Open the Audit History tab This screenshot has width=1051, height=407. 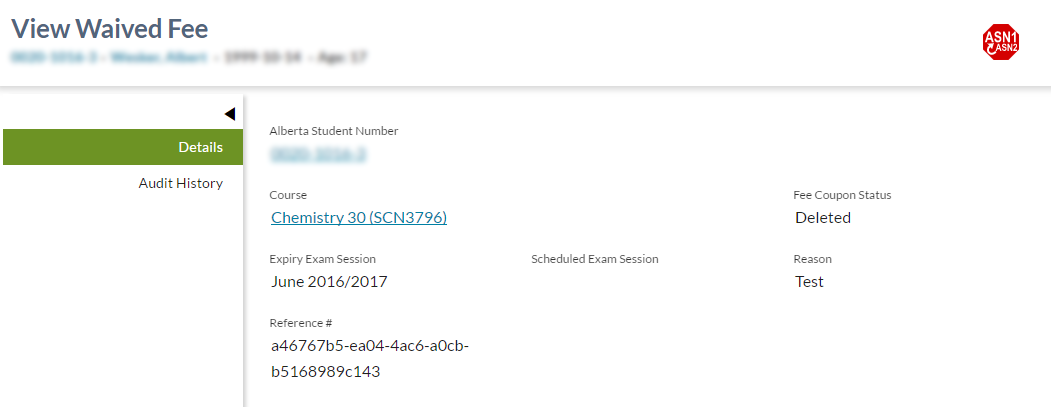coord(180,183)
